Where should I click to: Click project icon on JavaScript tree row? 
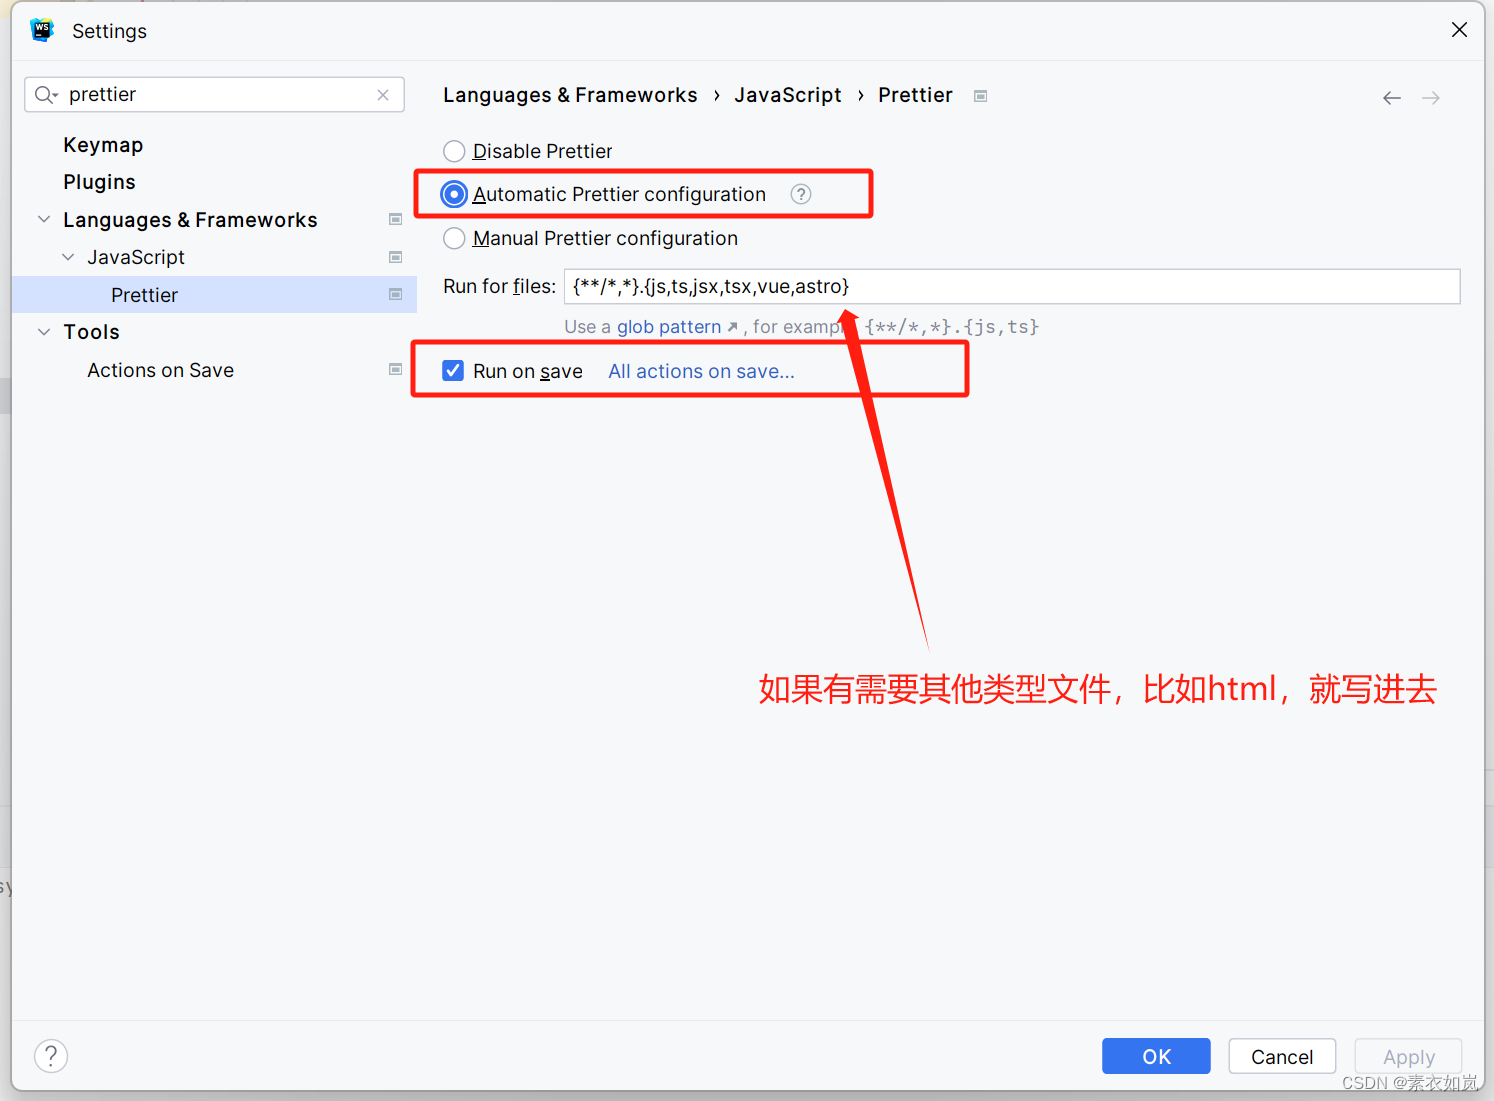tap(395, 257)
